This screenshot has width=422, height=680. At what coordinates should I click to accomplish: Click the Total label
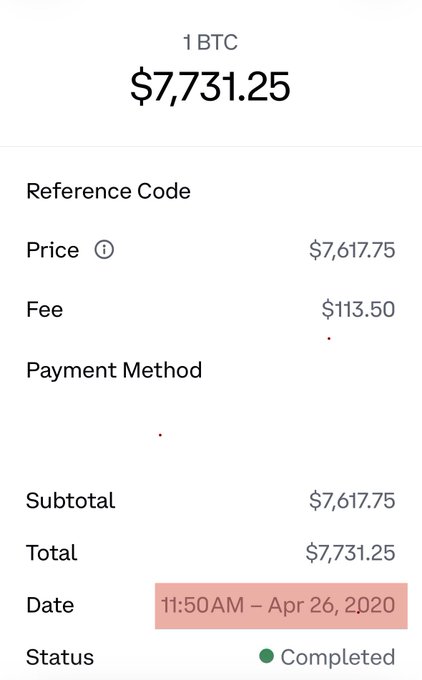tap(52, 553)
